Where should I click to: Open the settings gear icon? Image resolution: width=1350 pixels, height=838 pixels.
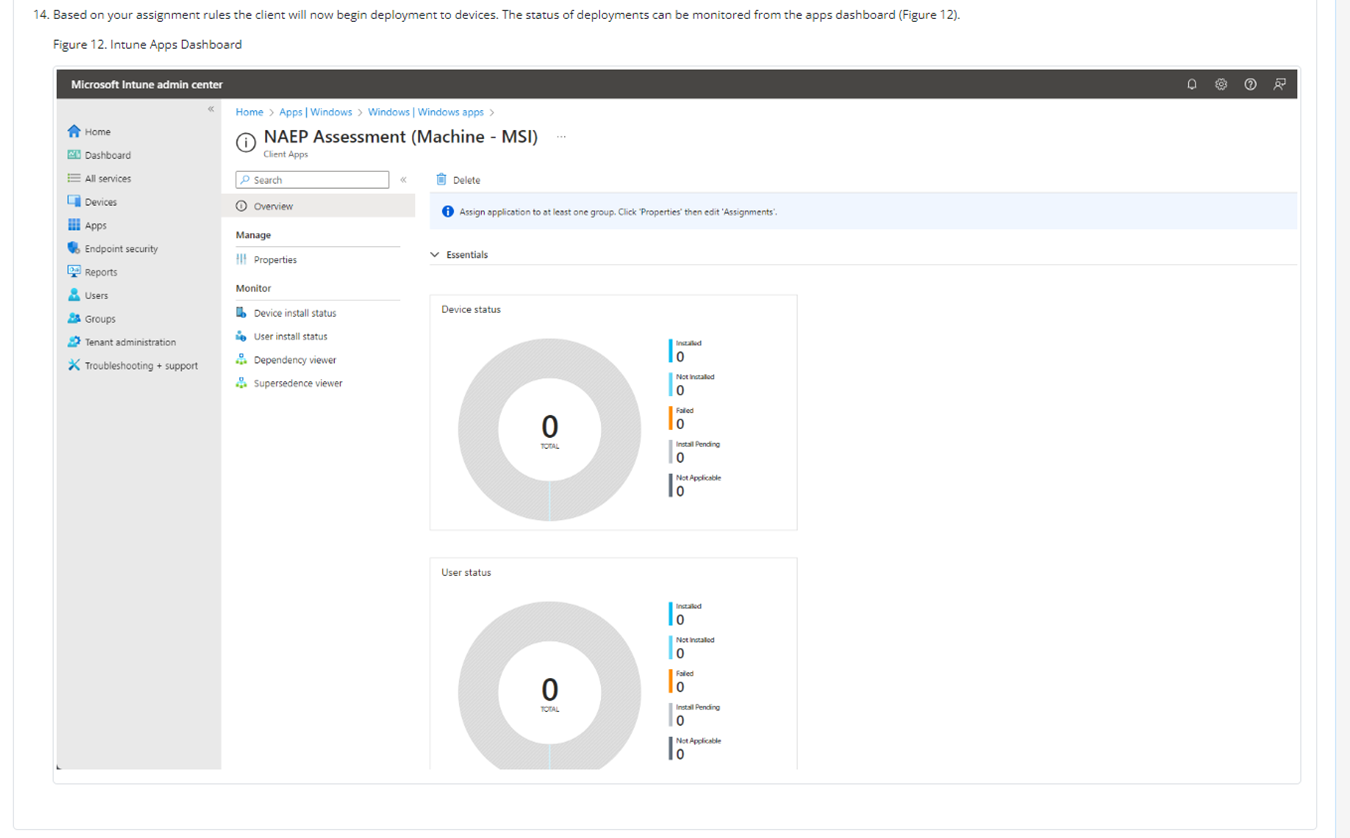click(1221, 85)
